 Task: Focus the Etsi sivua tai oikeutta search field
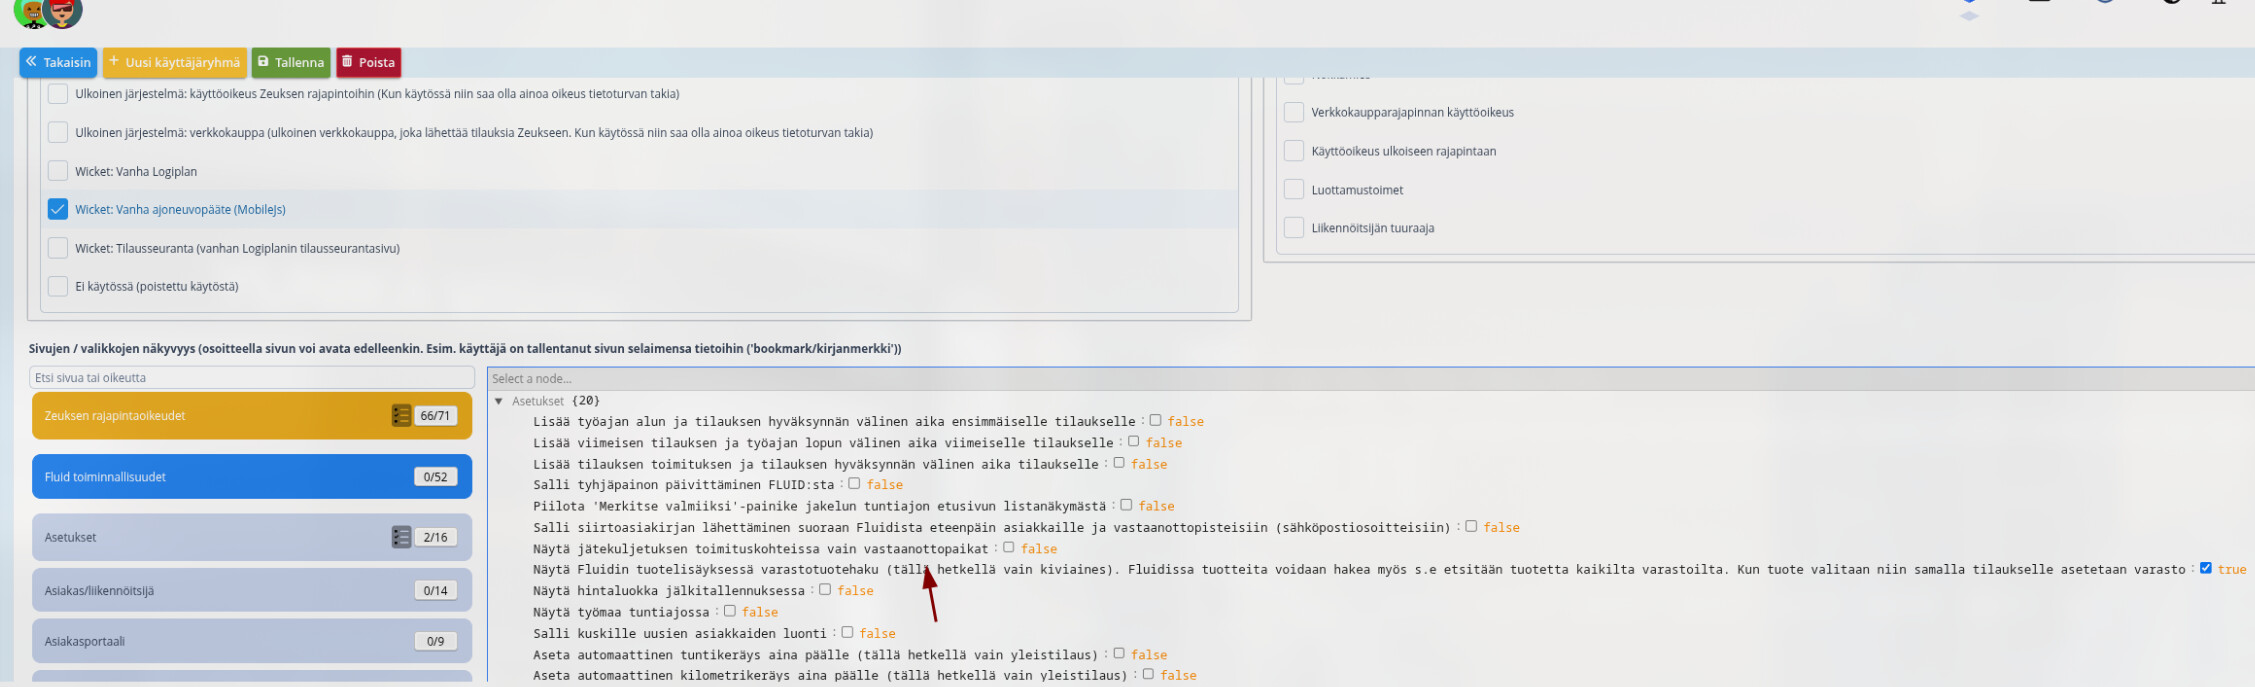click(252, 378)
